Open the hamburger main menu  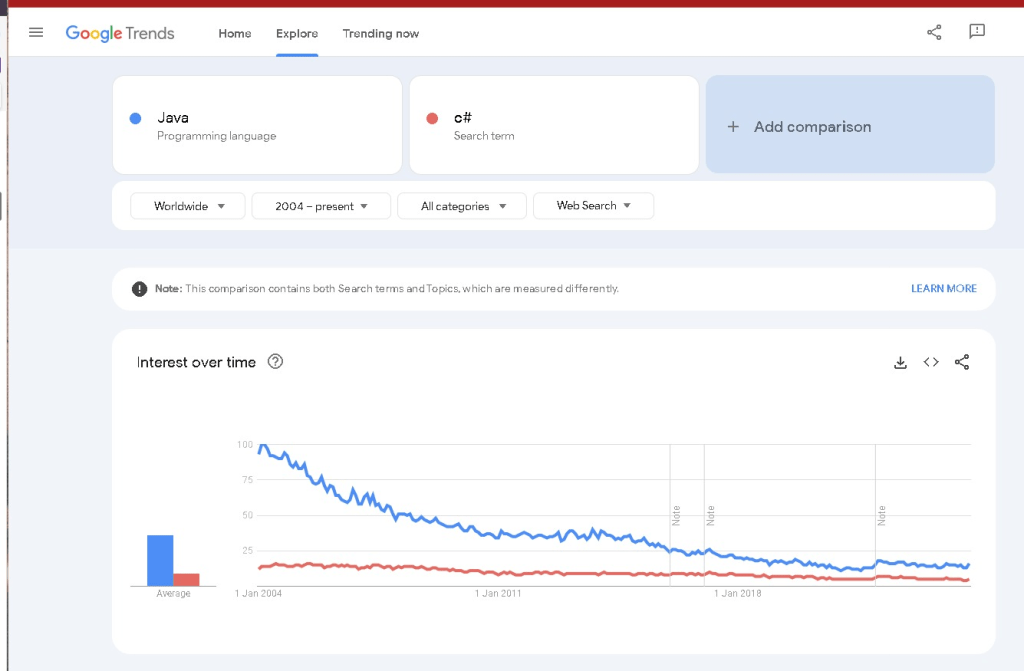pos(36,32)
